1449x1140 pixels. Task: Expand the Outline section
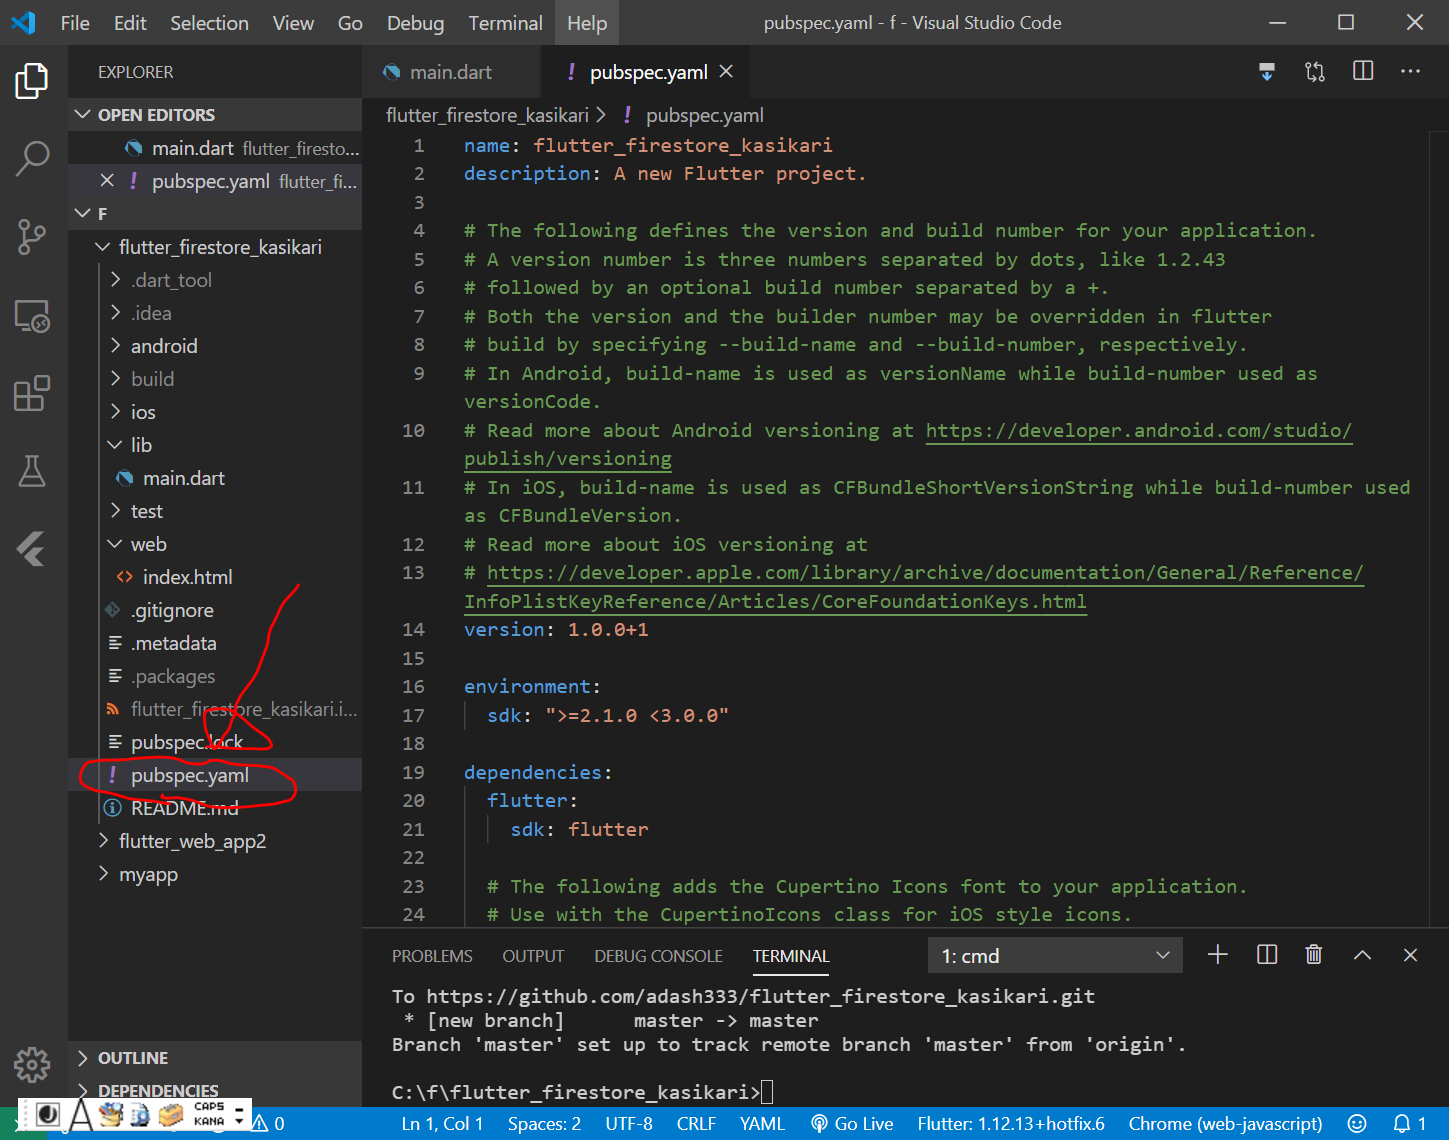(83, 1057)
